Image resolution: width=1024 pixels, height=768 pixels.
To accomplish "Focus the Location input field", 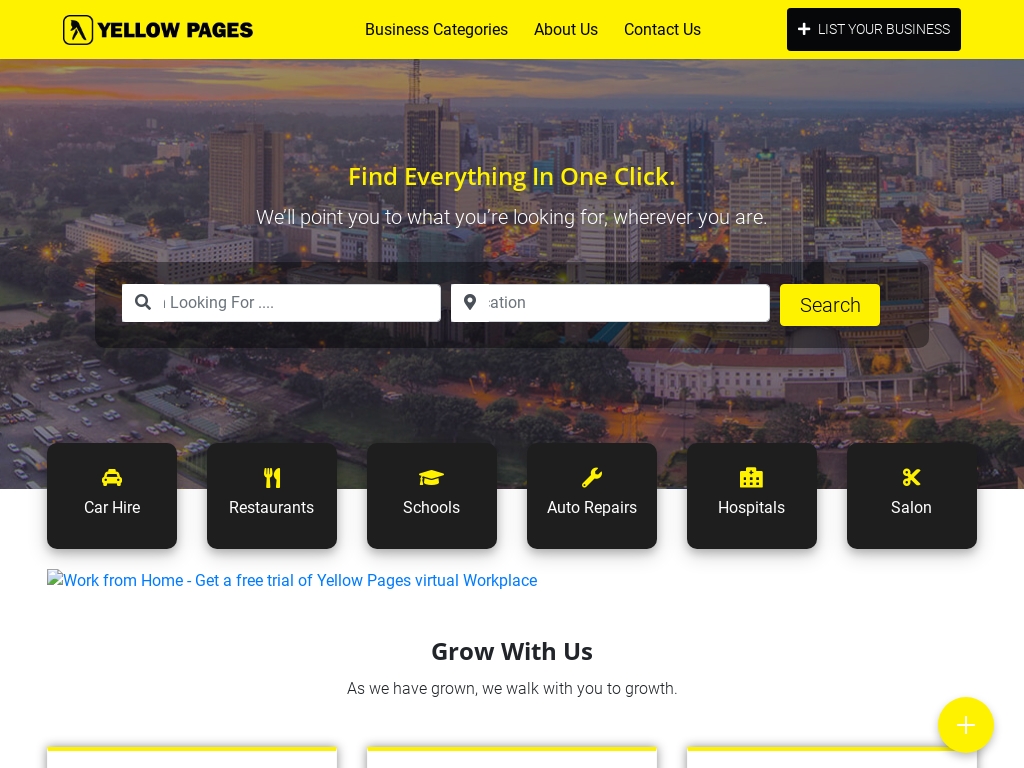I will pos(610,302).
